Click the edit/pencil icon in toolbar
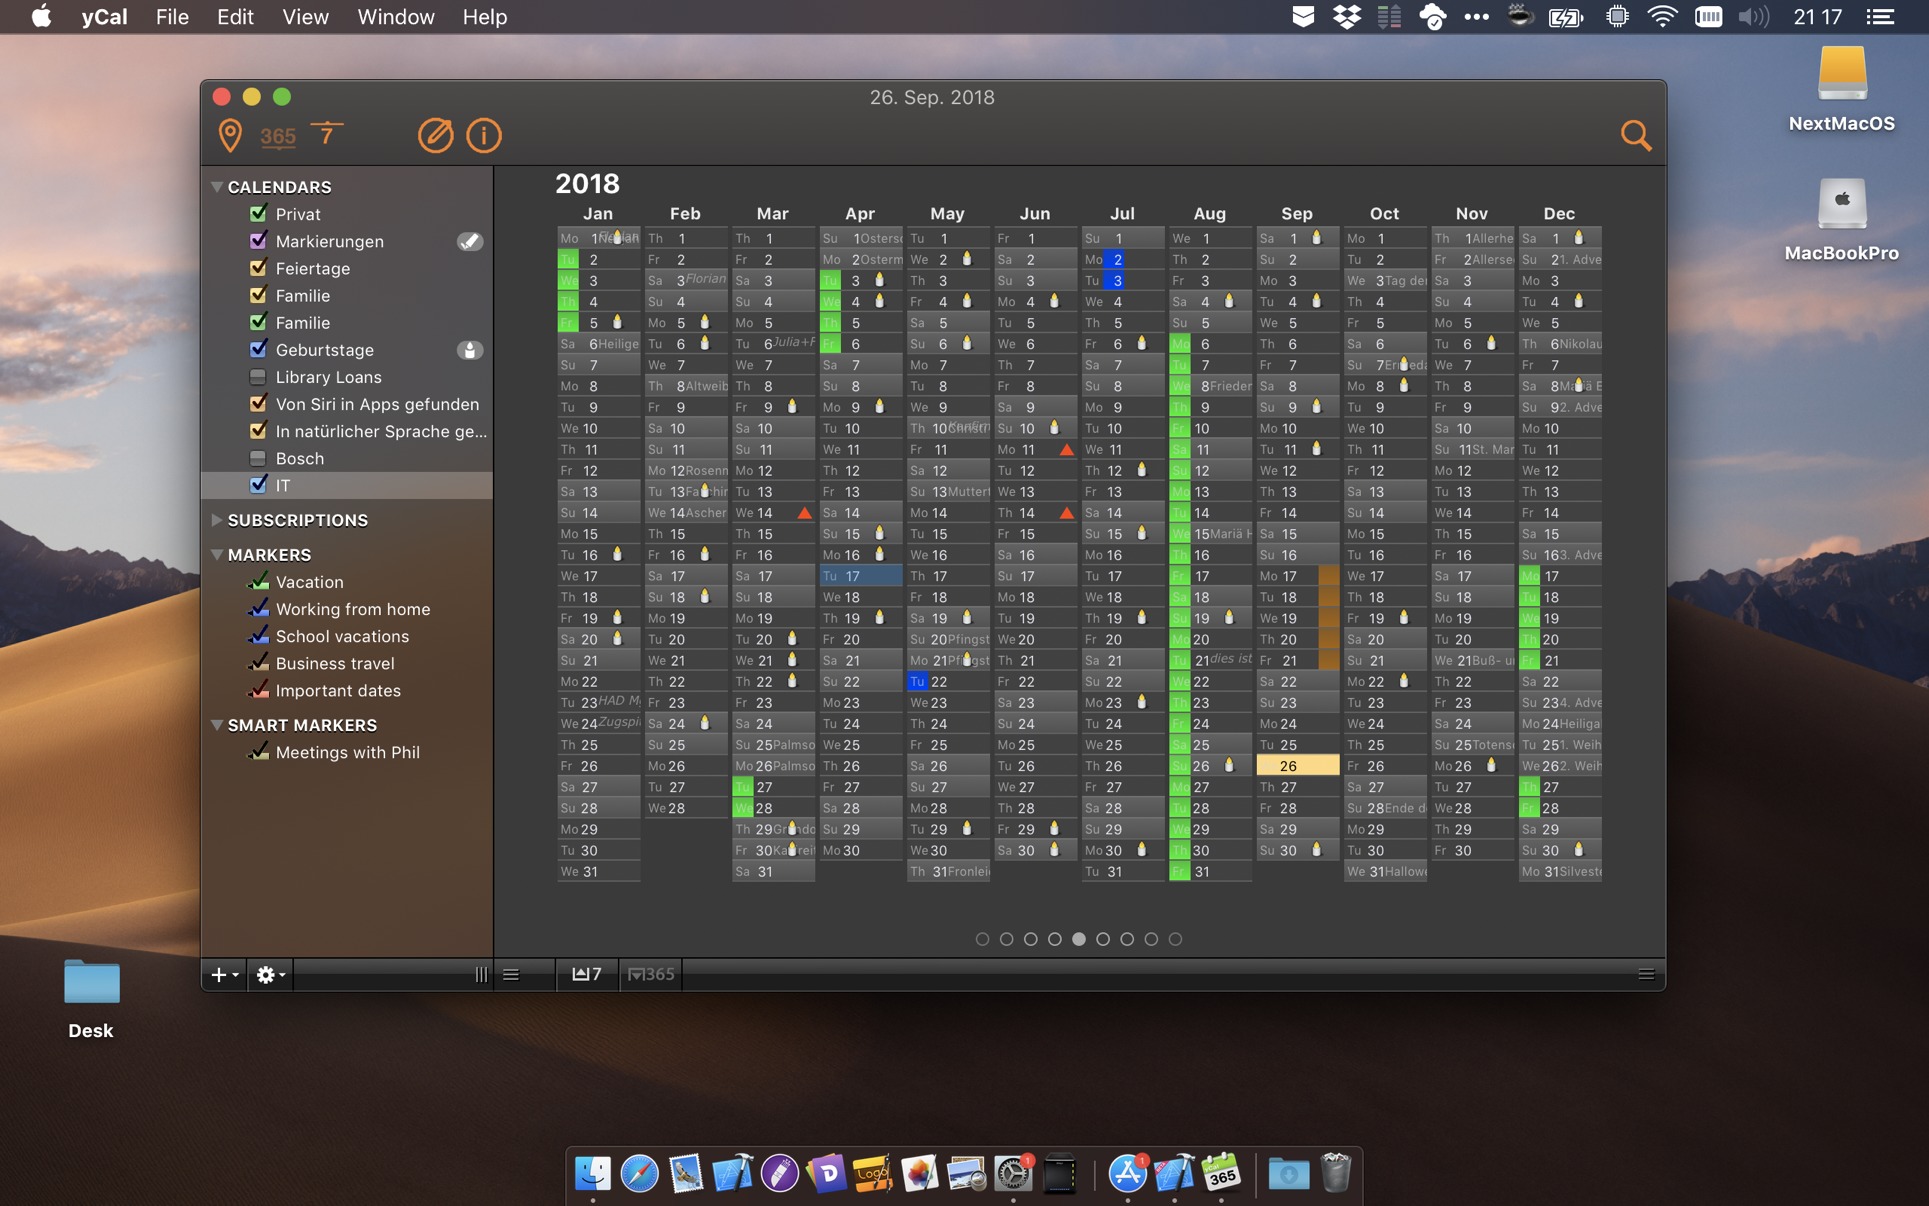 pyautogui.click(x=433, y=135)
